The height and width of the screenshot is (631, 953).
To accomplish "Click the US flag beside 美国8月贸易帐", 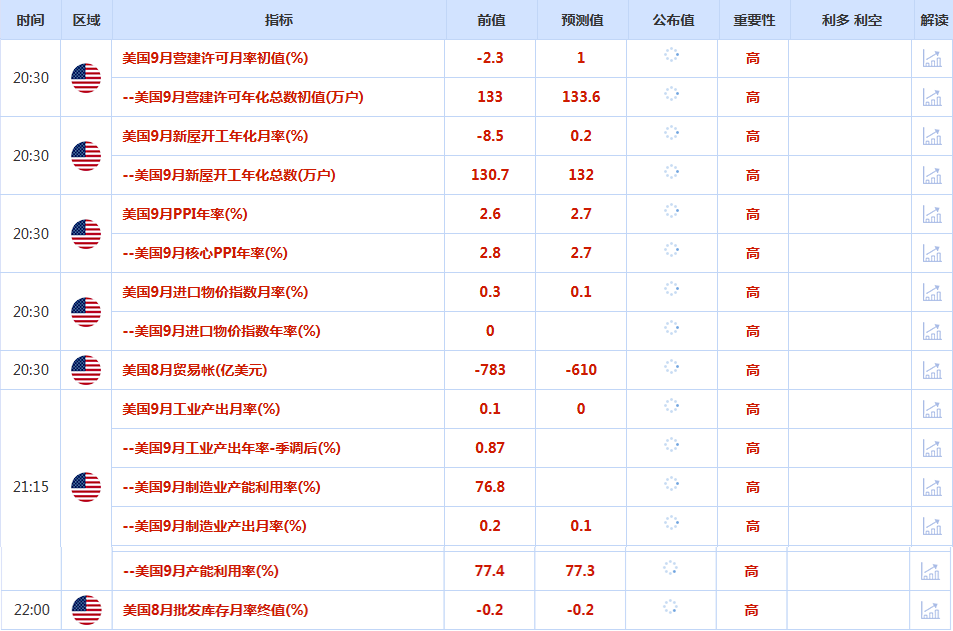I will coord(86,370).
